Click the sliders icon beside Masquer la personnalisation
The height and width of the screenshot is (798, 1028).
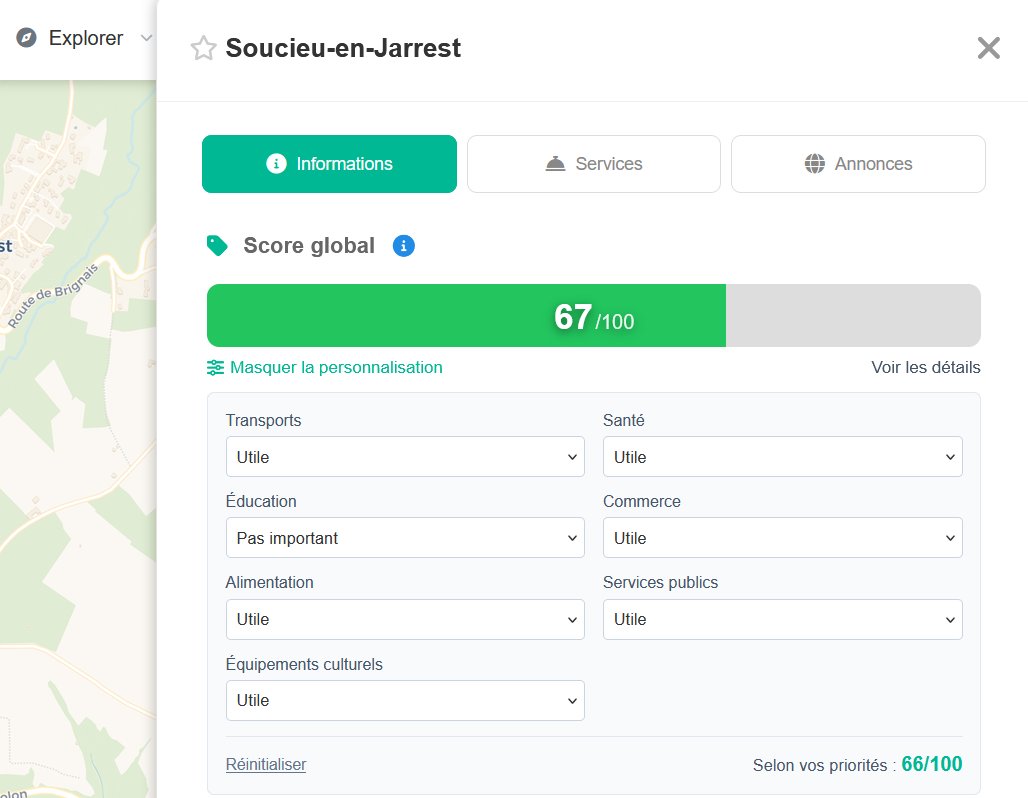[215, 368]
